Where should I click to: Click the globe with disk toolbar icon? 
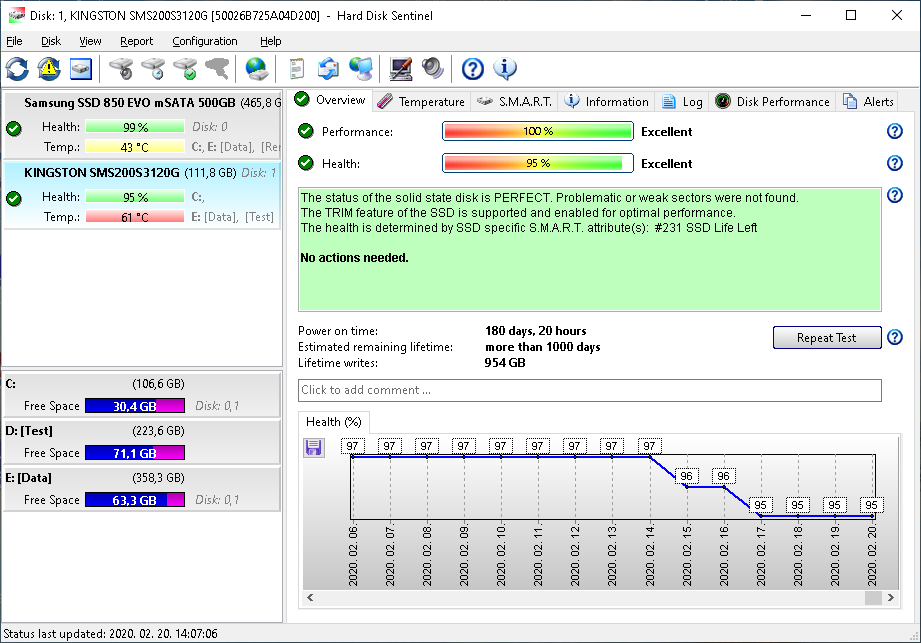click(x=257, y=69)
